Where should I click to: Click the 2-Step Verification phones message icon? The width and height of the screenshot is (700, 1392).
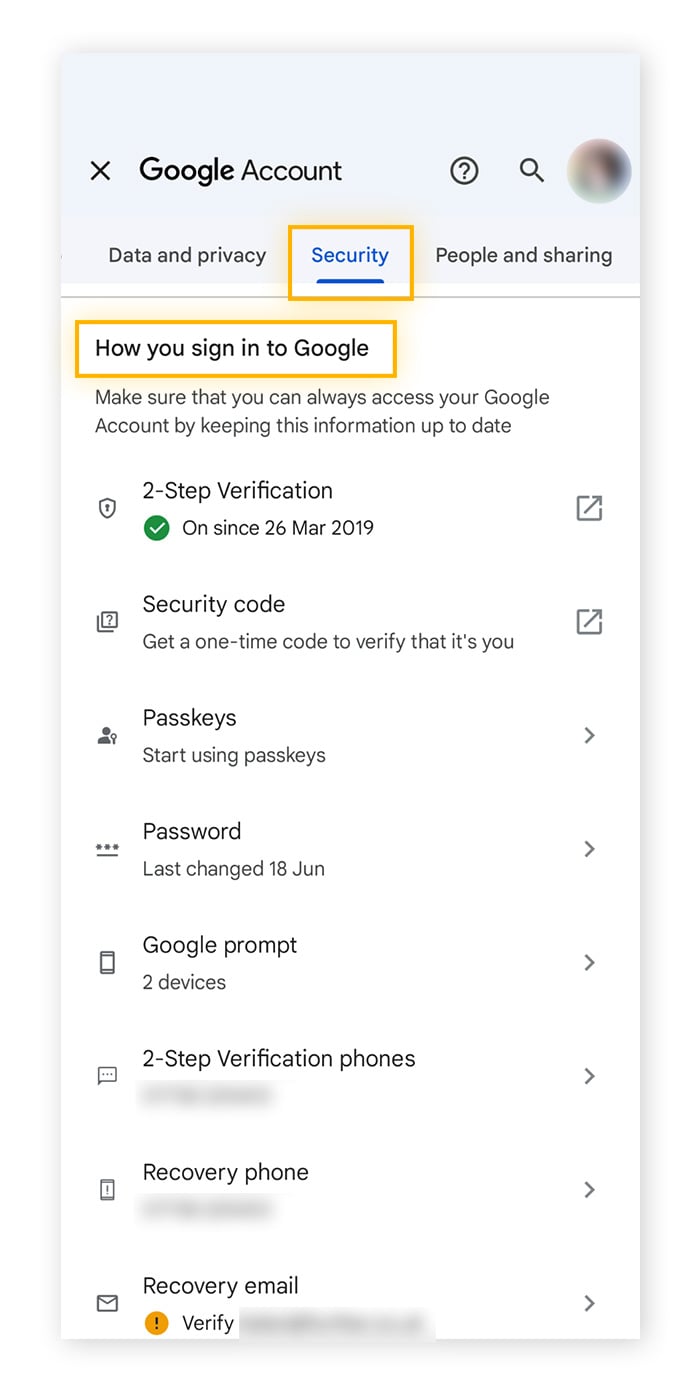[x=107, y=1076]
